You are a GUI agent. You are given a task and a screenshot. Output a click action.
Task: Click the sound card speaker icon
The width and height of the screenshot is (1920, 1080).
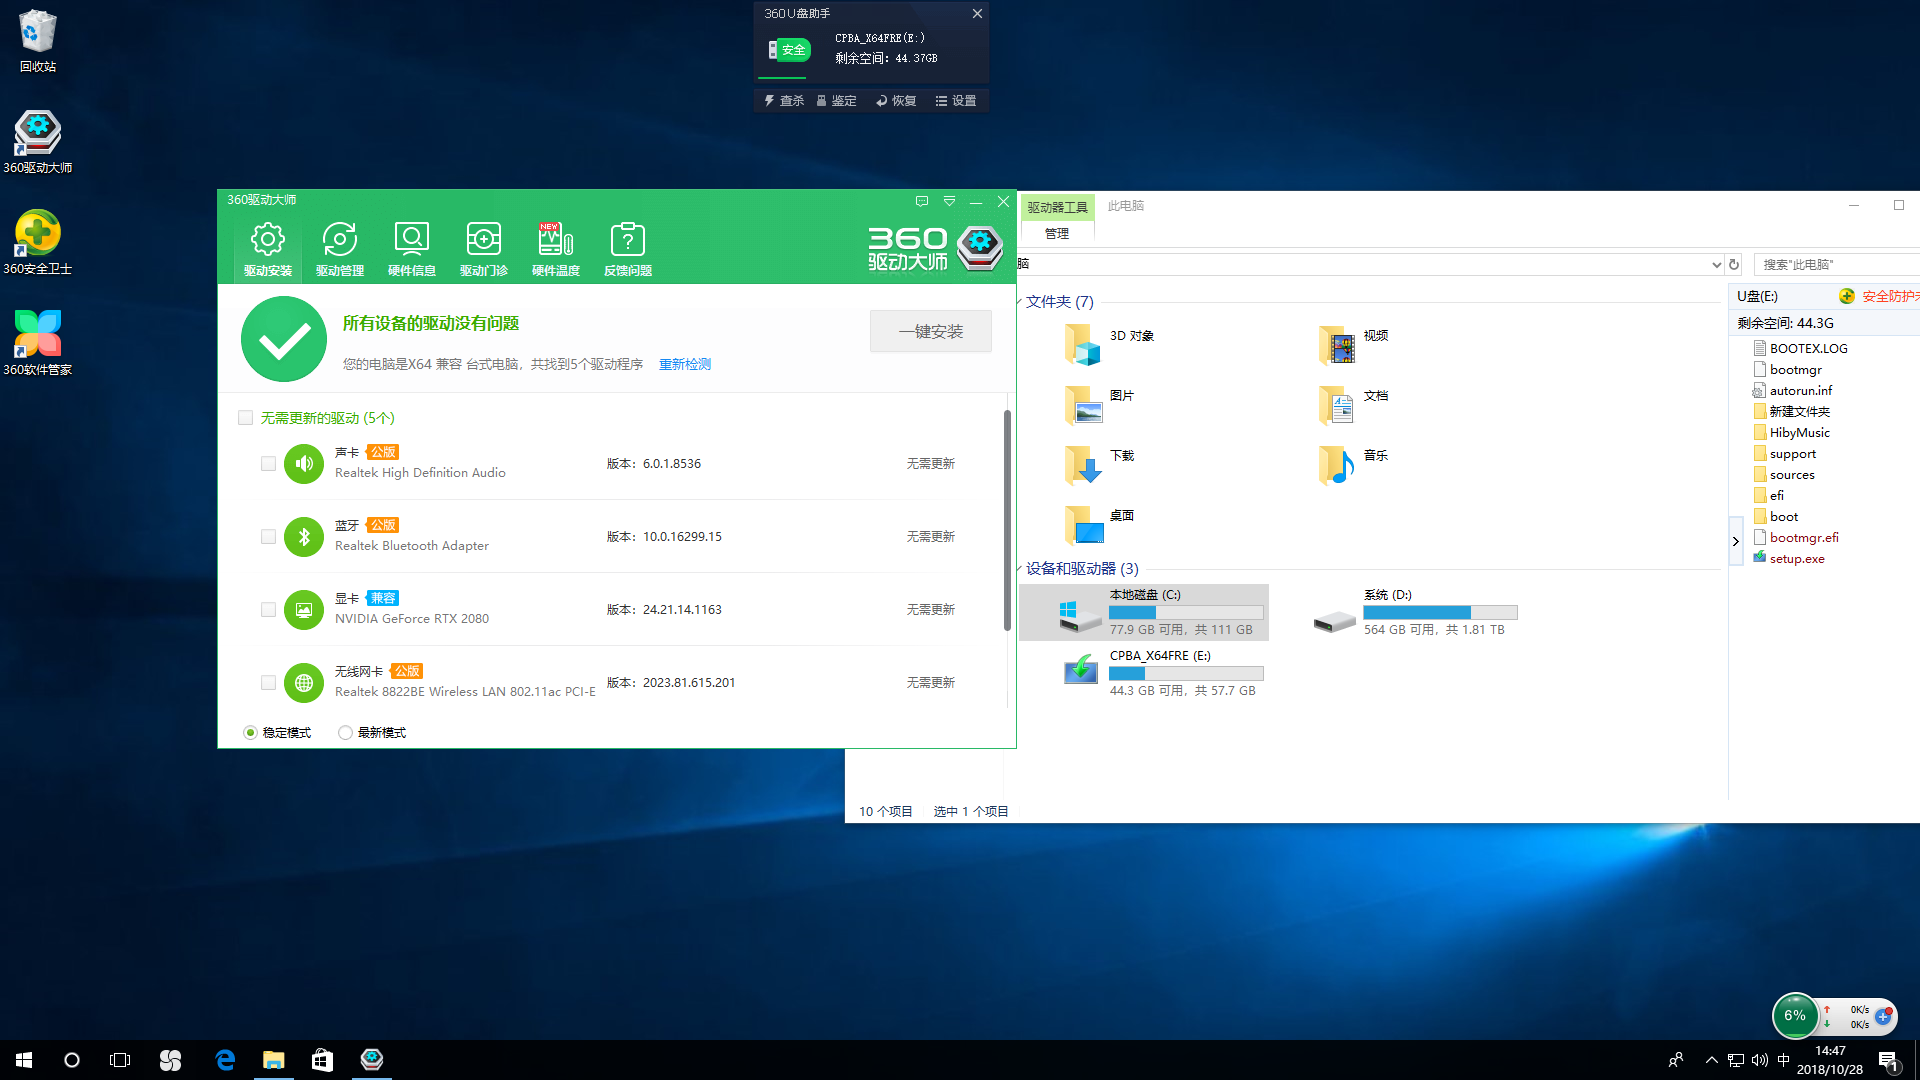click(x=304, y=464)
